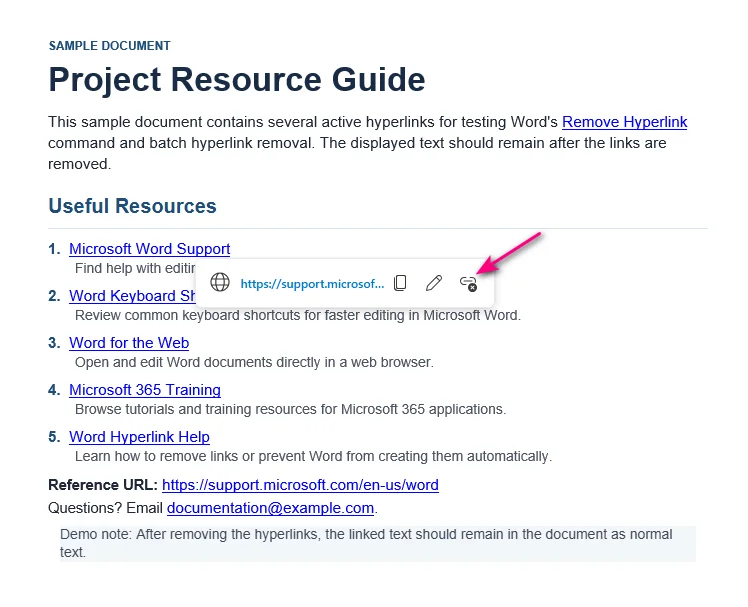Edit link with the pencil icon
The width and height of the screenshot is (748, 607).
[434, 283]
